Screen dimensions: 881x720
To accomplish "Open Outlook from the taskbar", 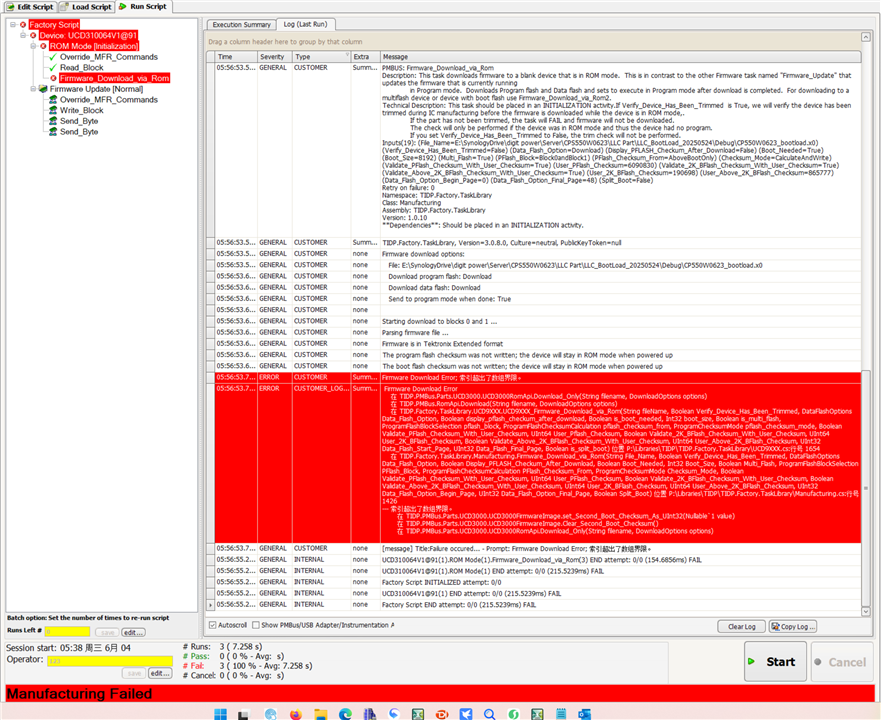I will point(585,714).
